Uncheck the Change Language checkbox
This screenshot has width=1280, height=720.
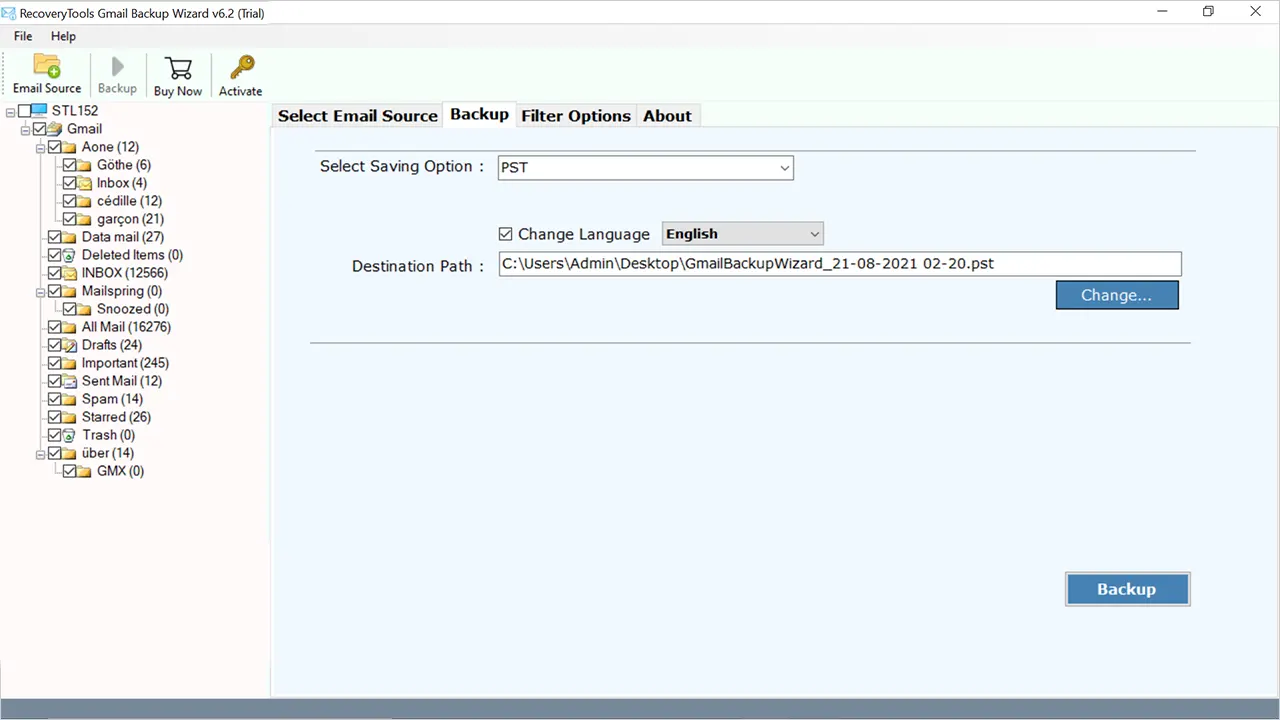point(505,234)
